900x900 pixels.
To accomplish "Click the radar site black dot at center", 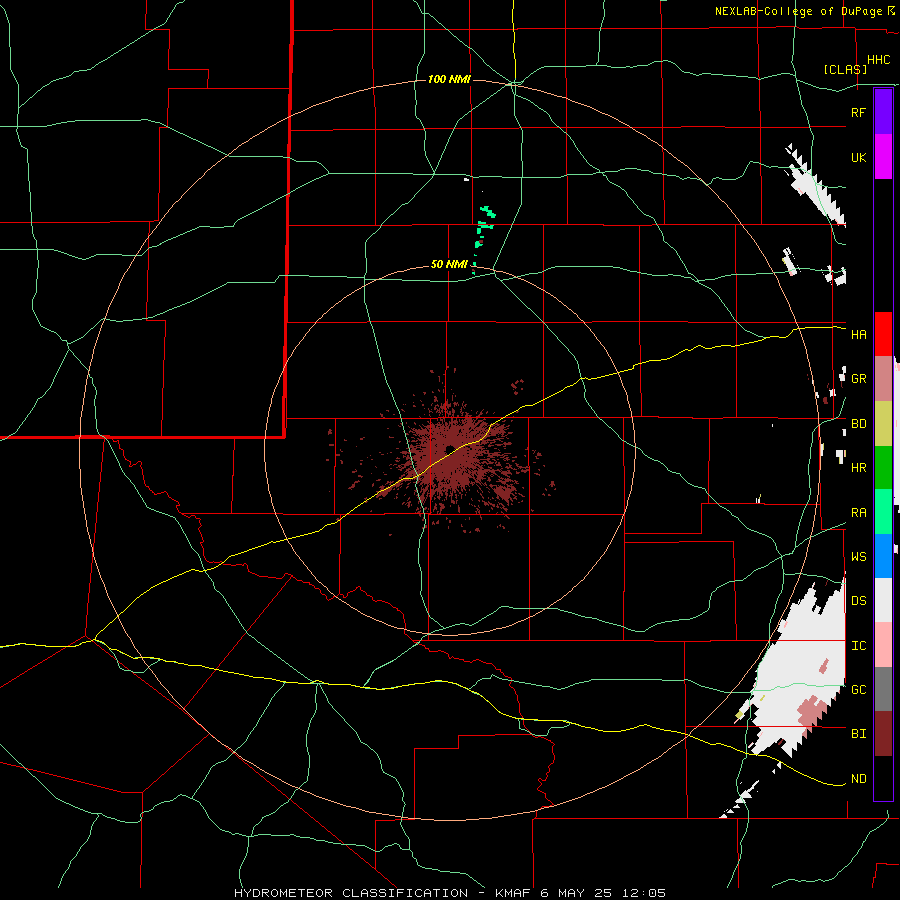I will 450,448.
